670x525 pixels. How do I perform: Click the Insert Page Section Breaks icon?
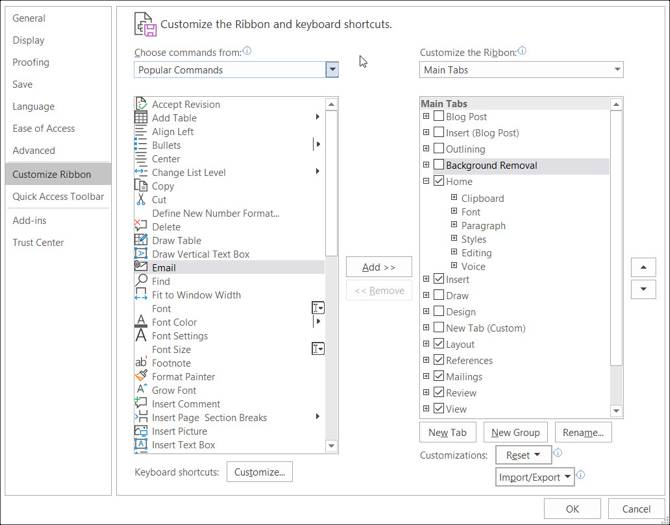(x=141, y=417)
